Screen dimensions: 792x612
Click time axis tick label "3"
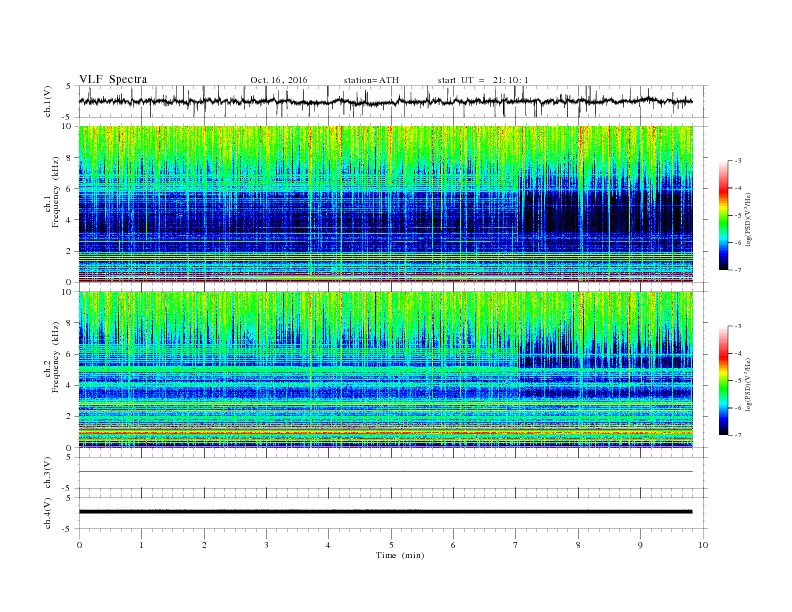point(266,545)
